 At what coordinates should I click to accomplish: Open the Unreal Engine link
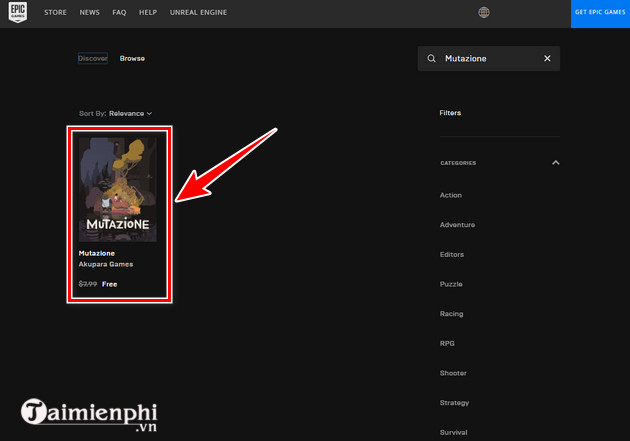[198, 12]
